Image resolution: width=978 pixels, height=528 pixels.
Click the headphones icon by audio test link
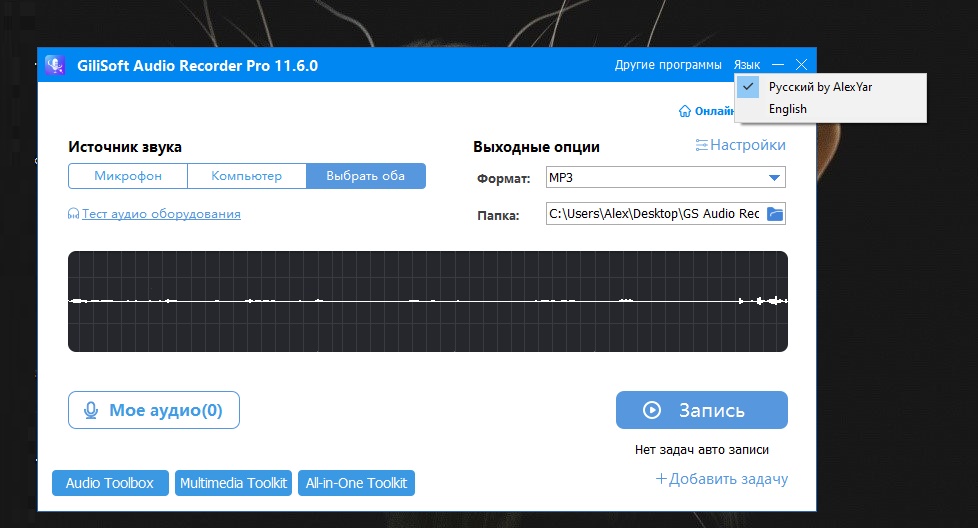coord(74,214)
